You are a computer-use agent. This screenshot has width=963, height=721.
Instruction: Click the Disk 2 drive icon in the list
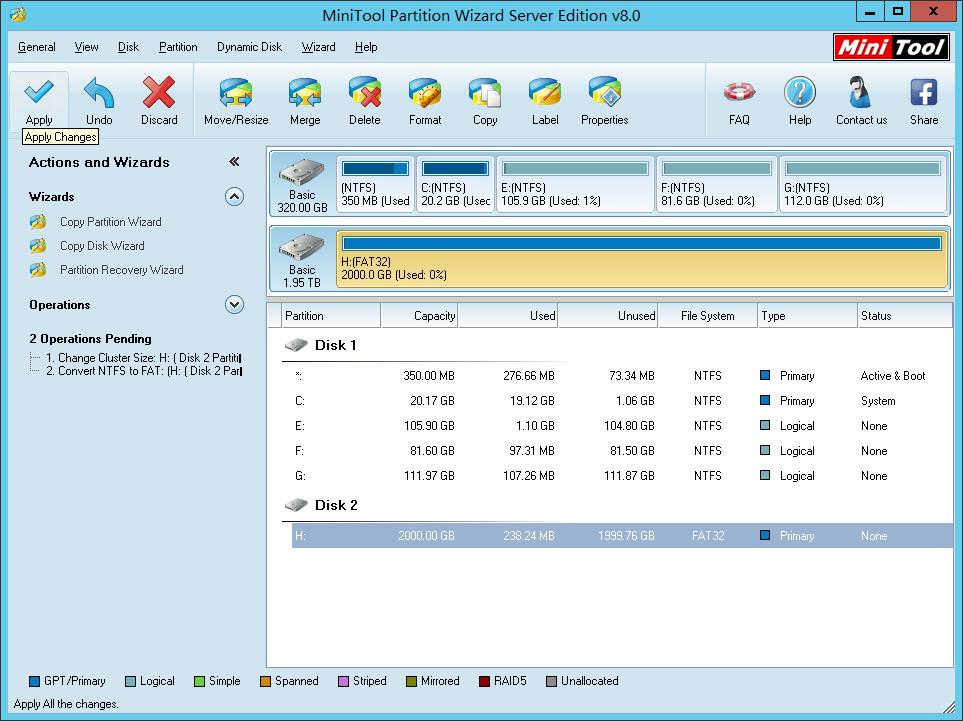296,505
